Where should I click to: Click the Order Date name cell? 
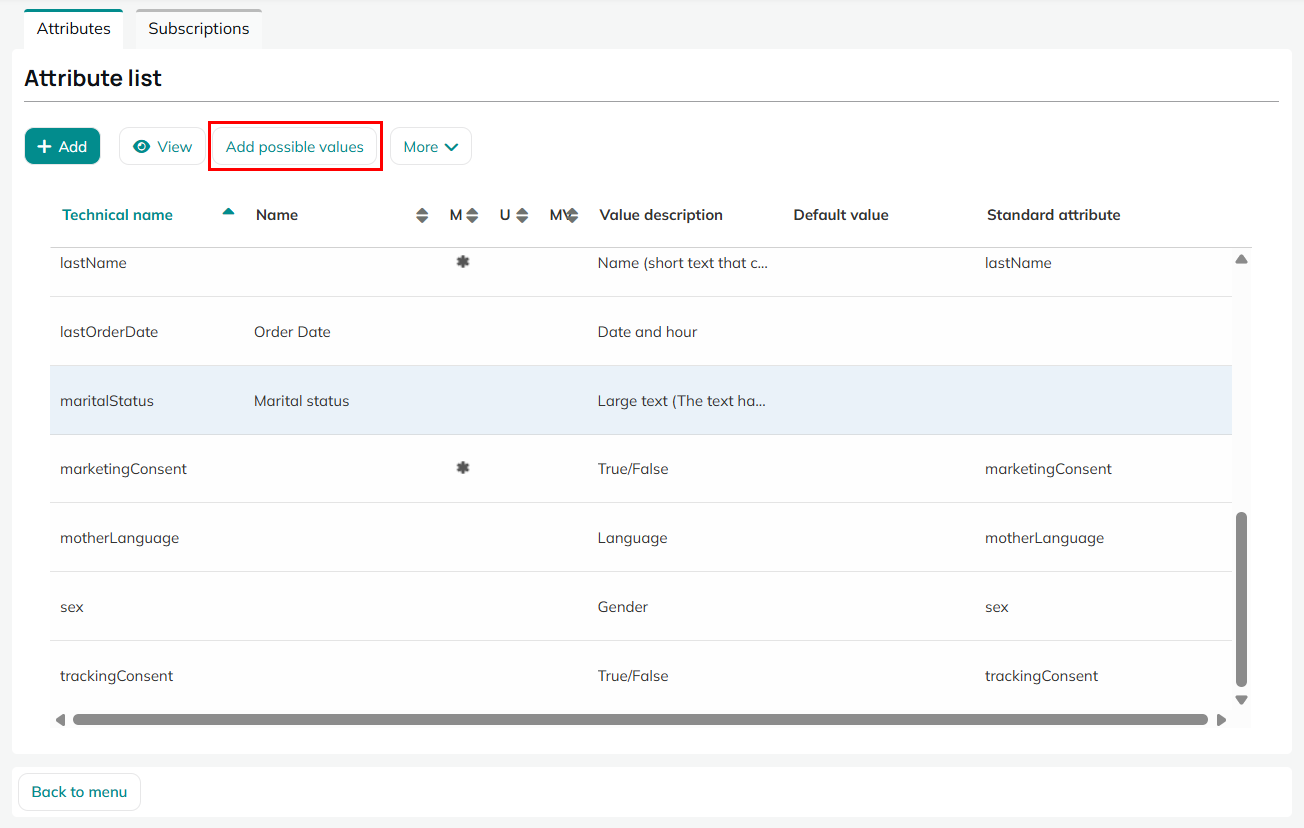point(292,332)
